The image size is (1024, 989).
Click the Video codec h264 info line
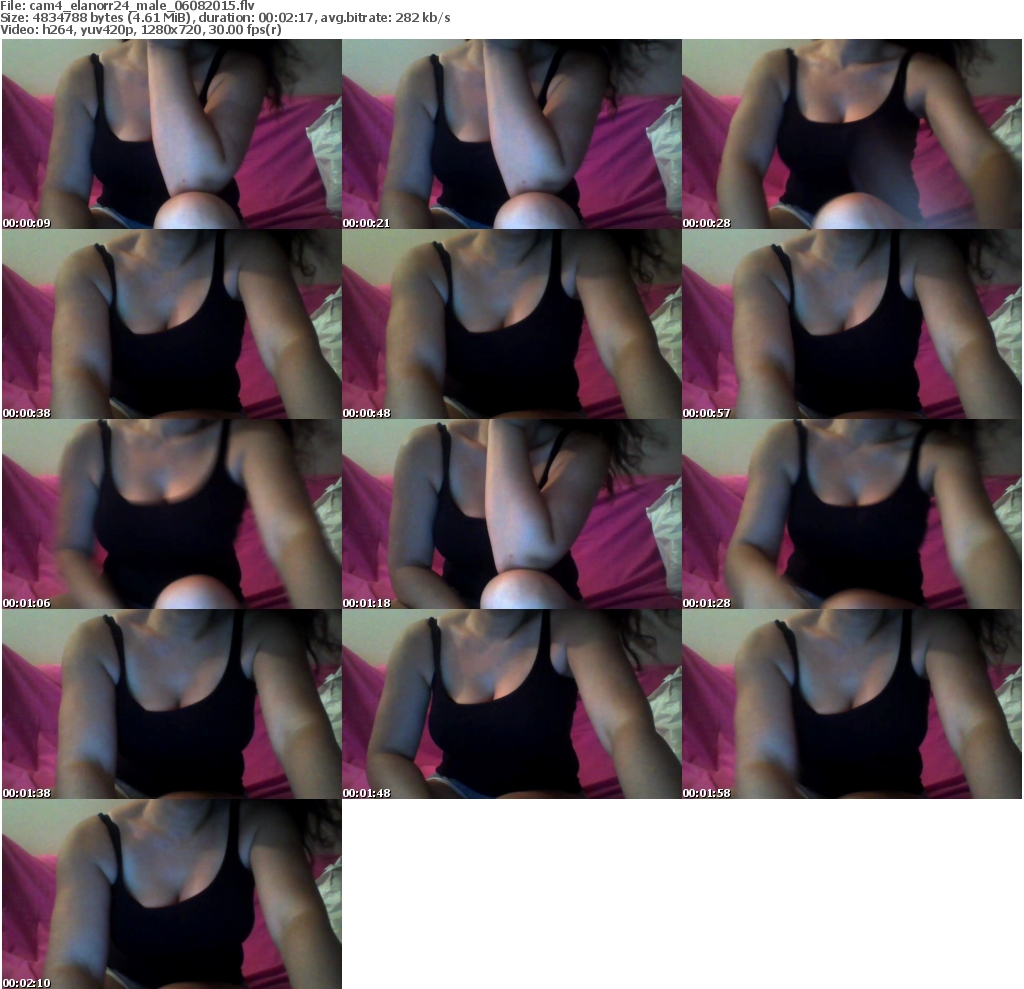141,30
